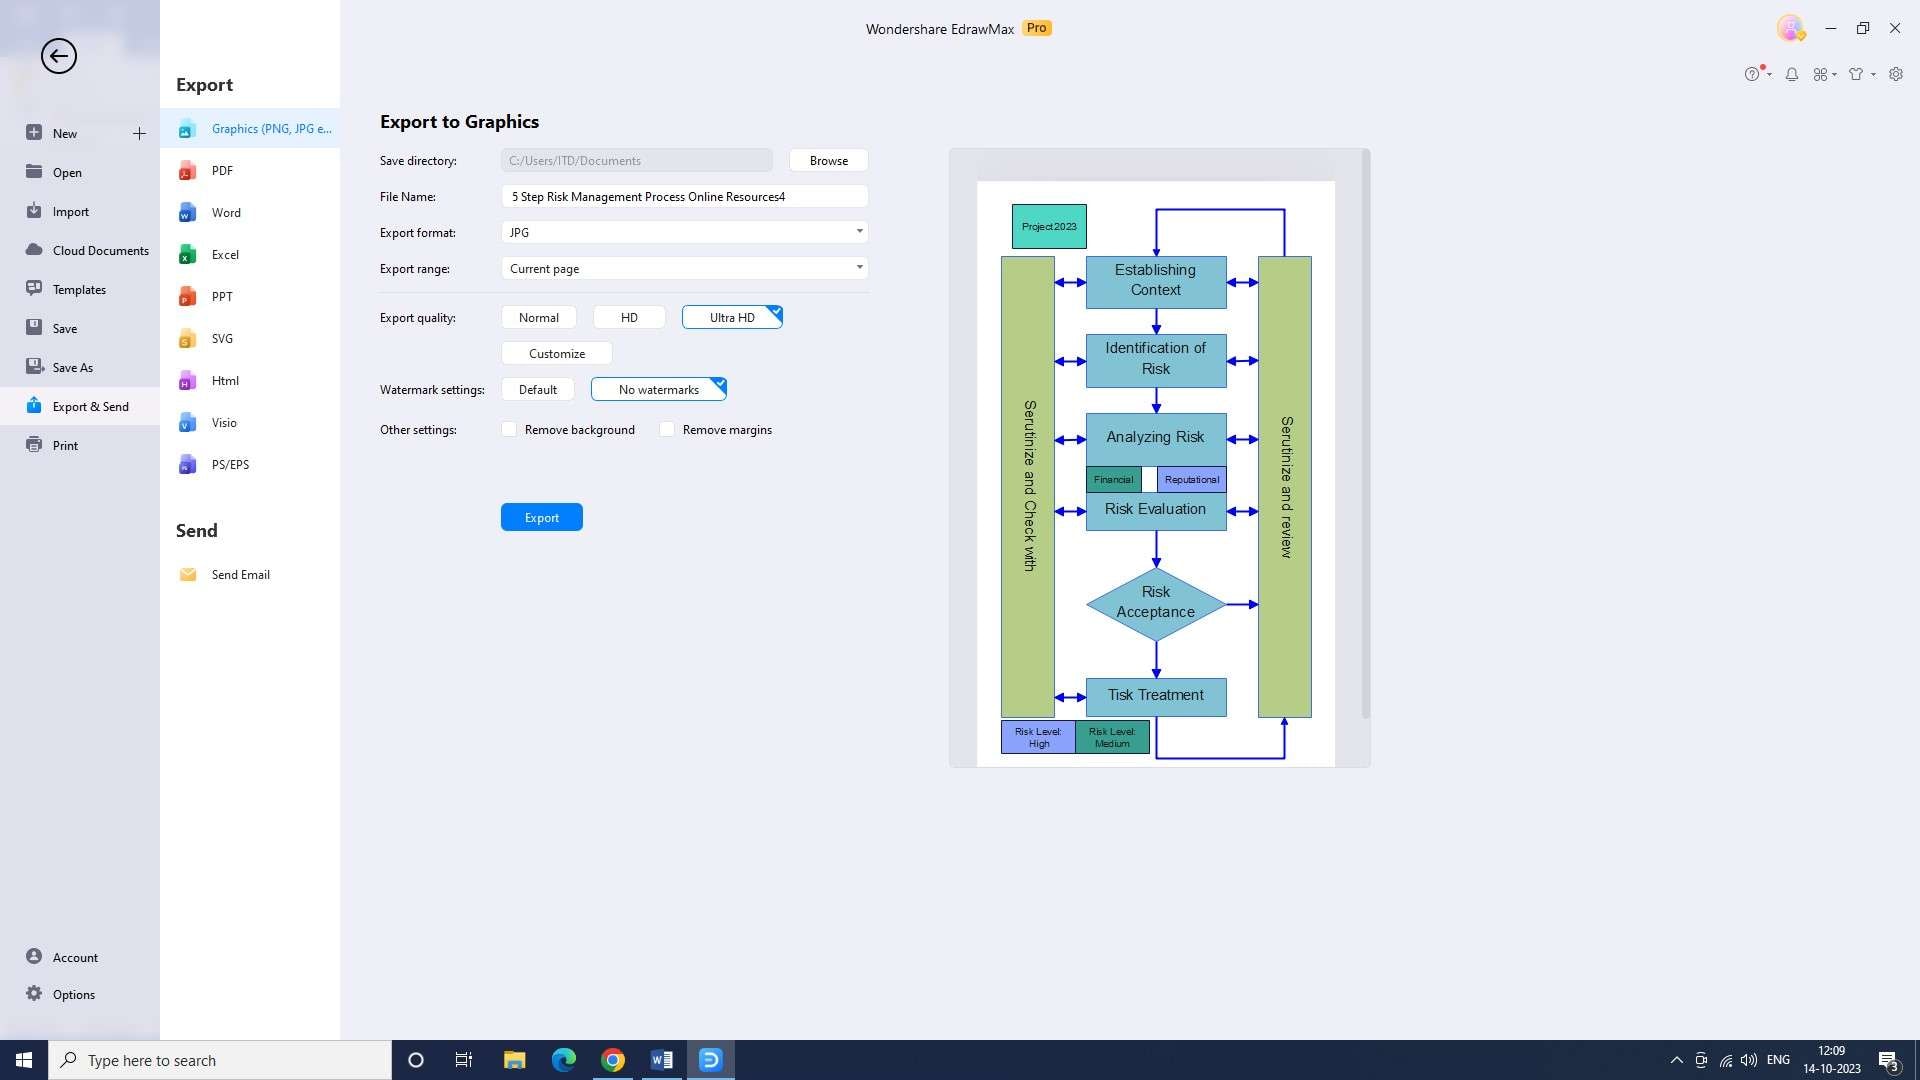This screenshot has width=1920, height=1080.
Task: Select Cloud Documents in the sidebar
Action: coord(100,251)
